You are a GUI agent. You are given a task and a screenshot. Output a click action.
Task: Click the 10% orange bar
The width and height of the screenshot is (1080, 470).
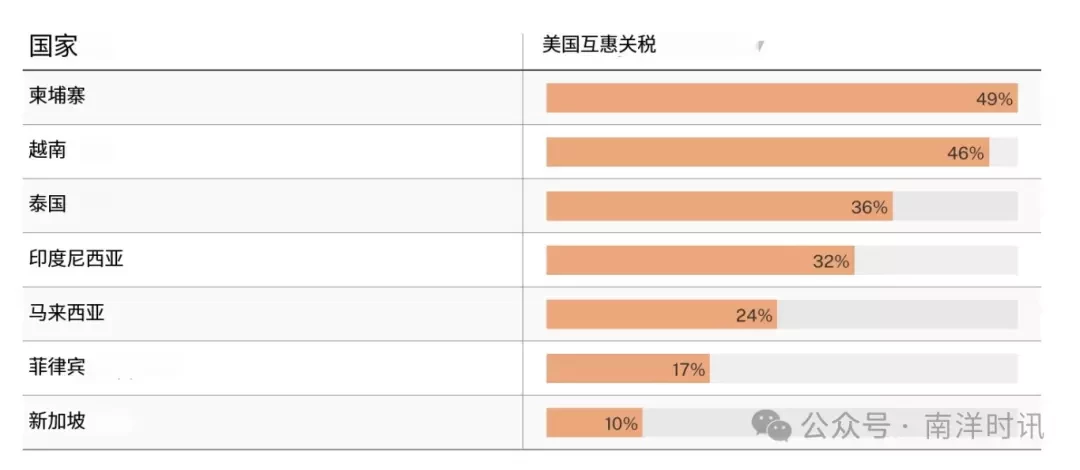594,422
